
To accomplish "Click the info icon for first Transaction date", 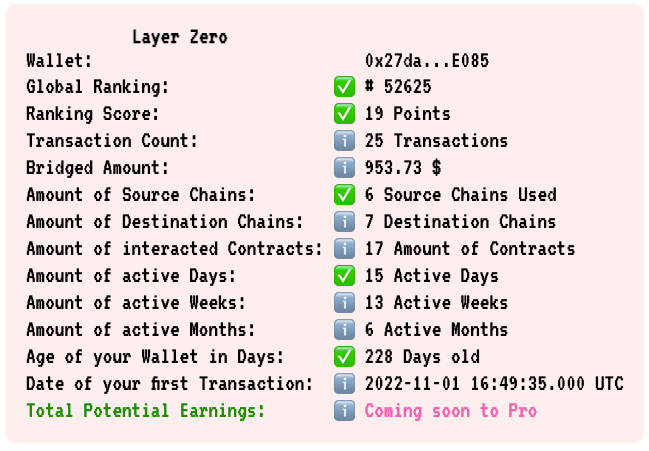I will click(x=344, y=384).
